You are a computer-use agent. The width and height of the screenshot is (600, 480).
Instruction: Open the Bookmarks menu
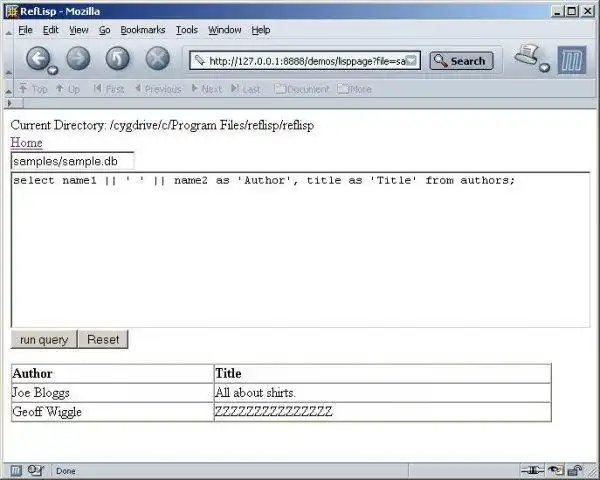143,30
